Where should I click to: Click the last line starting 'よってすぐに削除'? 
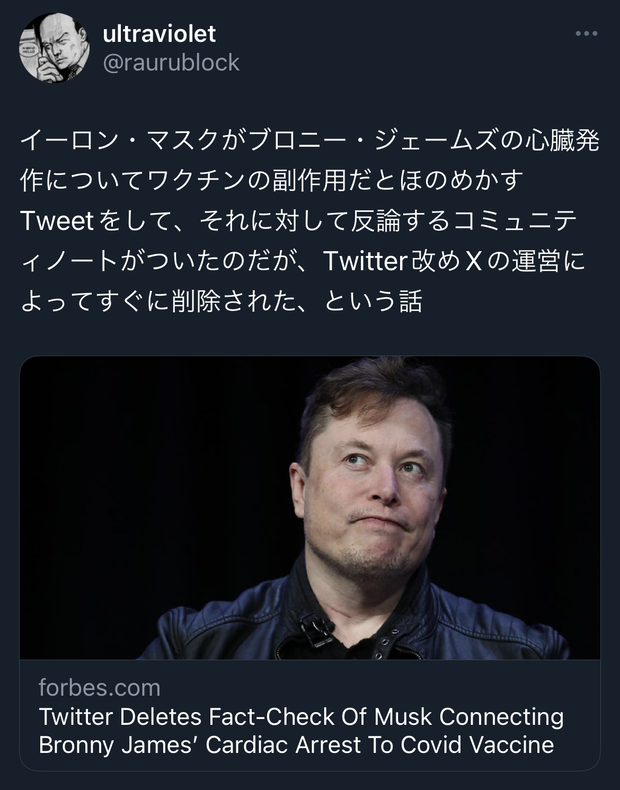tap(220, 300)
